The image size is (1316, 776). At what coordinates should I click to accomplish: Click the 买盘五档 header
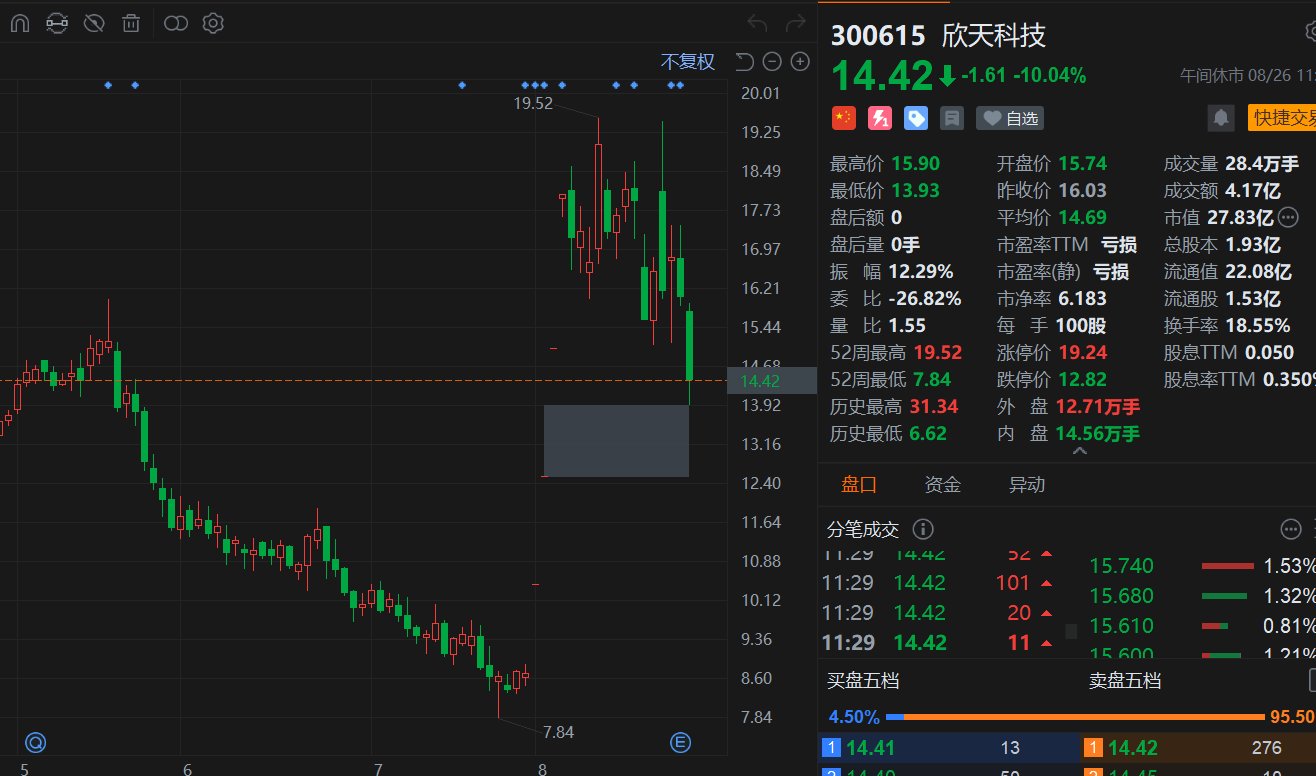862,681
